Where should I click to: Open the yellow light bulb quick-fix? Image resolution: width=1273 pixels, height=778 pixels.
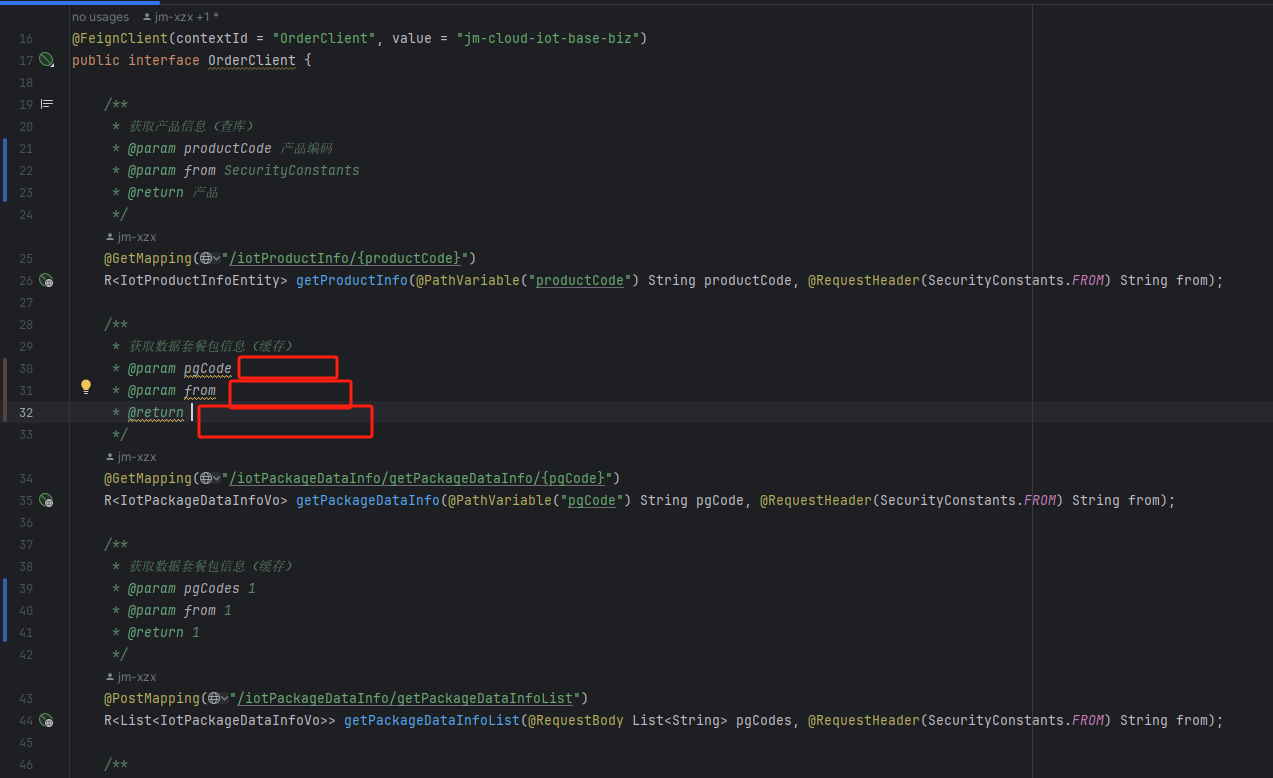point(86,387)
